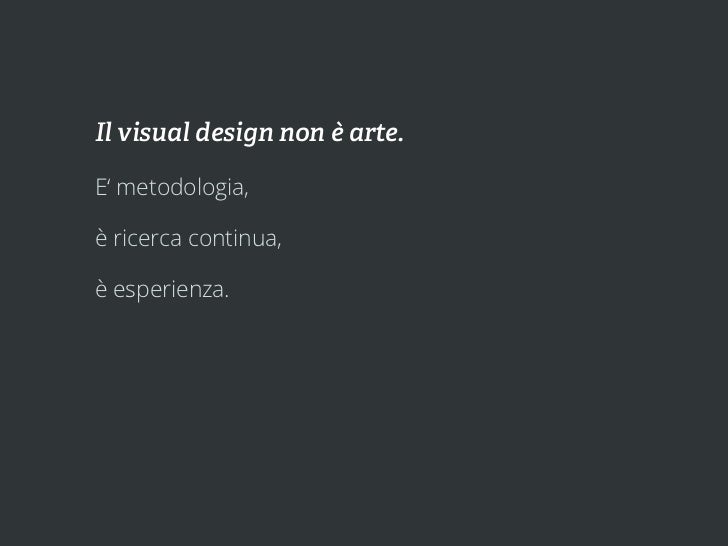Select the word "visual" in the headline

(x=153, y=132)
